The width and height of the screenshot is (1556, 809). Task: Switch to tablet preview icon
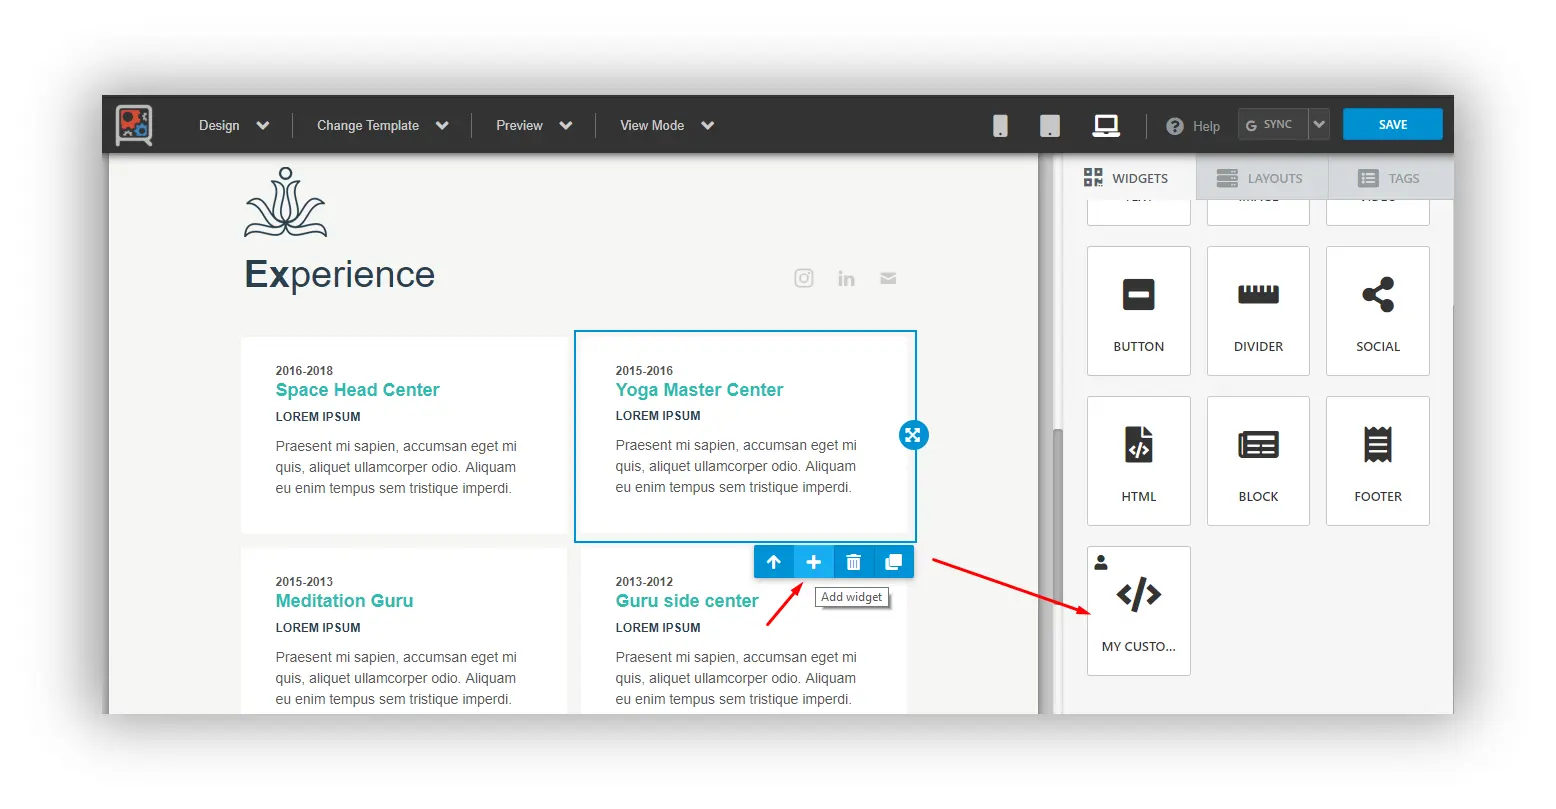coord(1050,125)
